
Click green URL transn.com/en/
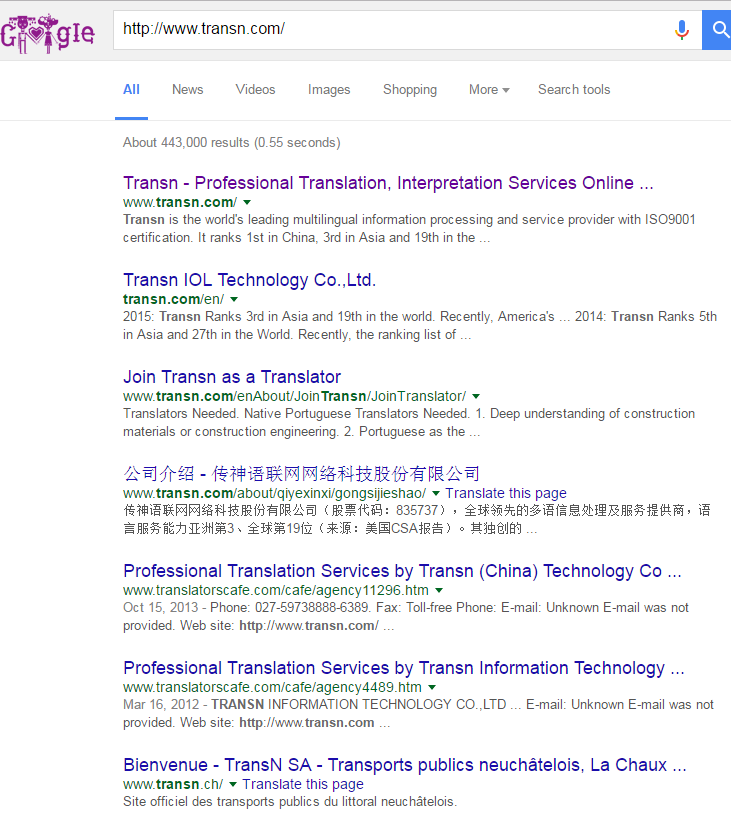coord(174,299)
